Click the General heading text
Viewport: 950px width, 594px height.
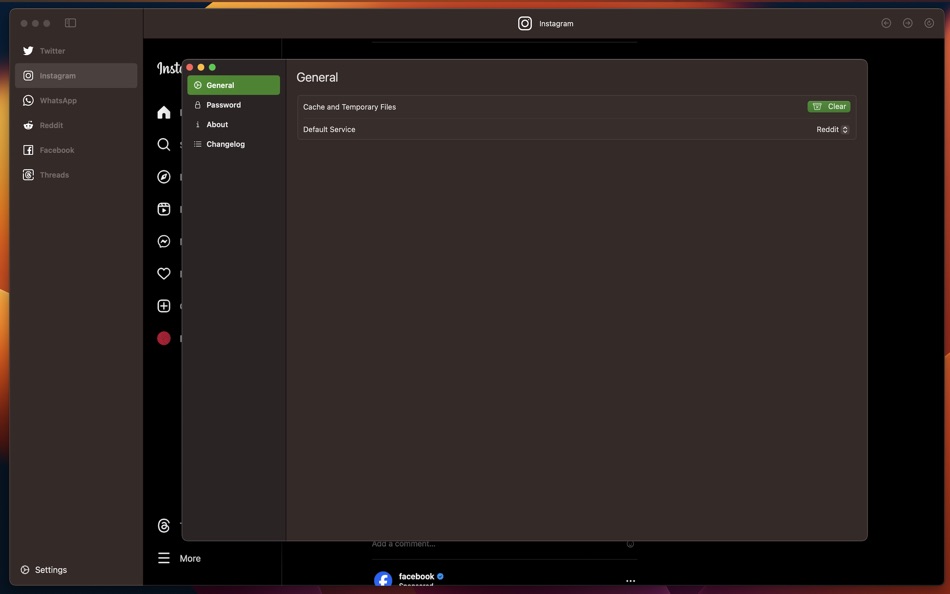(317, 78)
